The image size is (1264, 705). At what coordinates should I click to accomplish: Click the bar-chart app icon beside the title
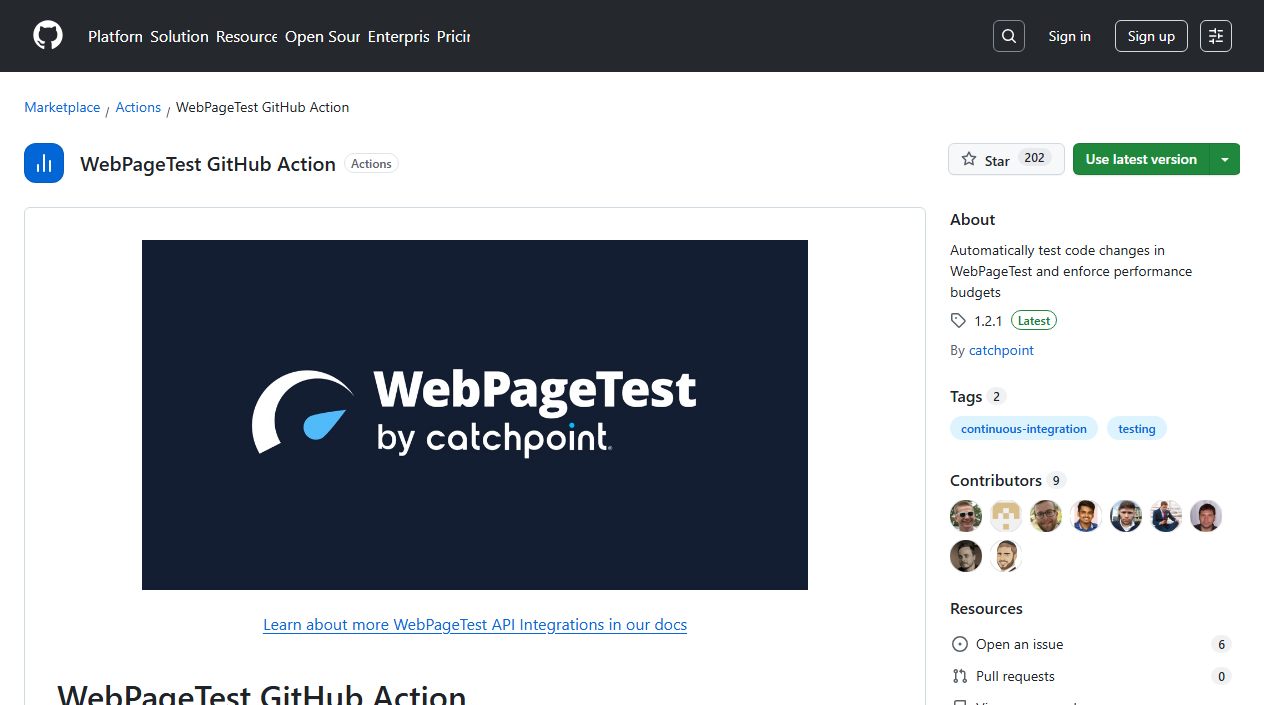pyautogui.click(x=43, y=163)
